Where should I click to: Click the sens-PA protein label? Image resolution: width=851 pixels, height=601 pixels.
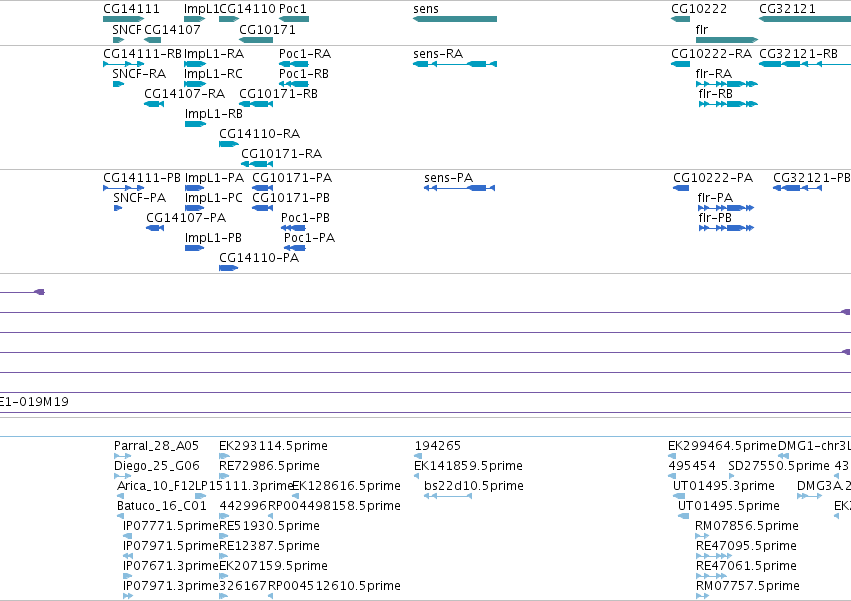click(x=448, y=178)
